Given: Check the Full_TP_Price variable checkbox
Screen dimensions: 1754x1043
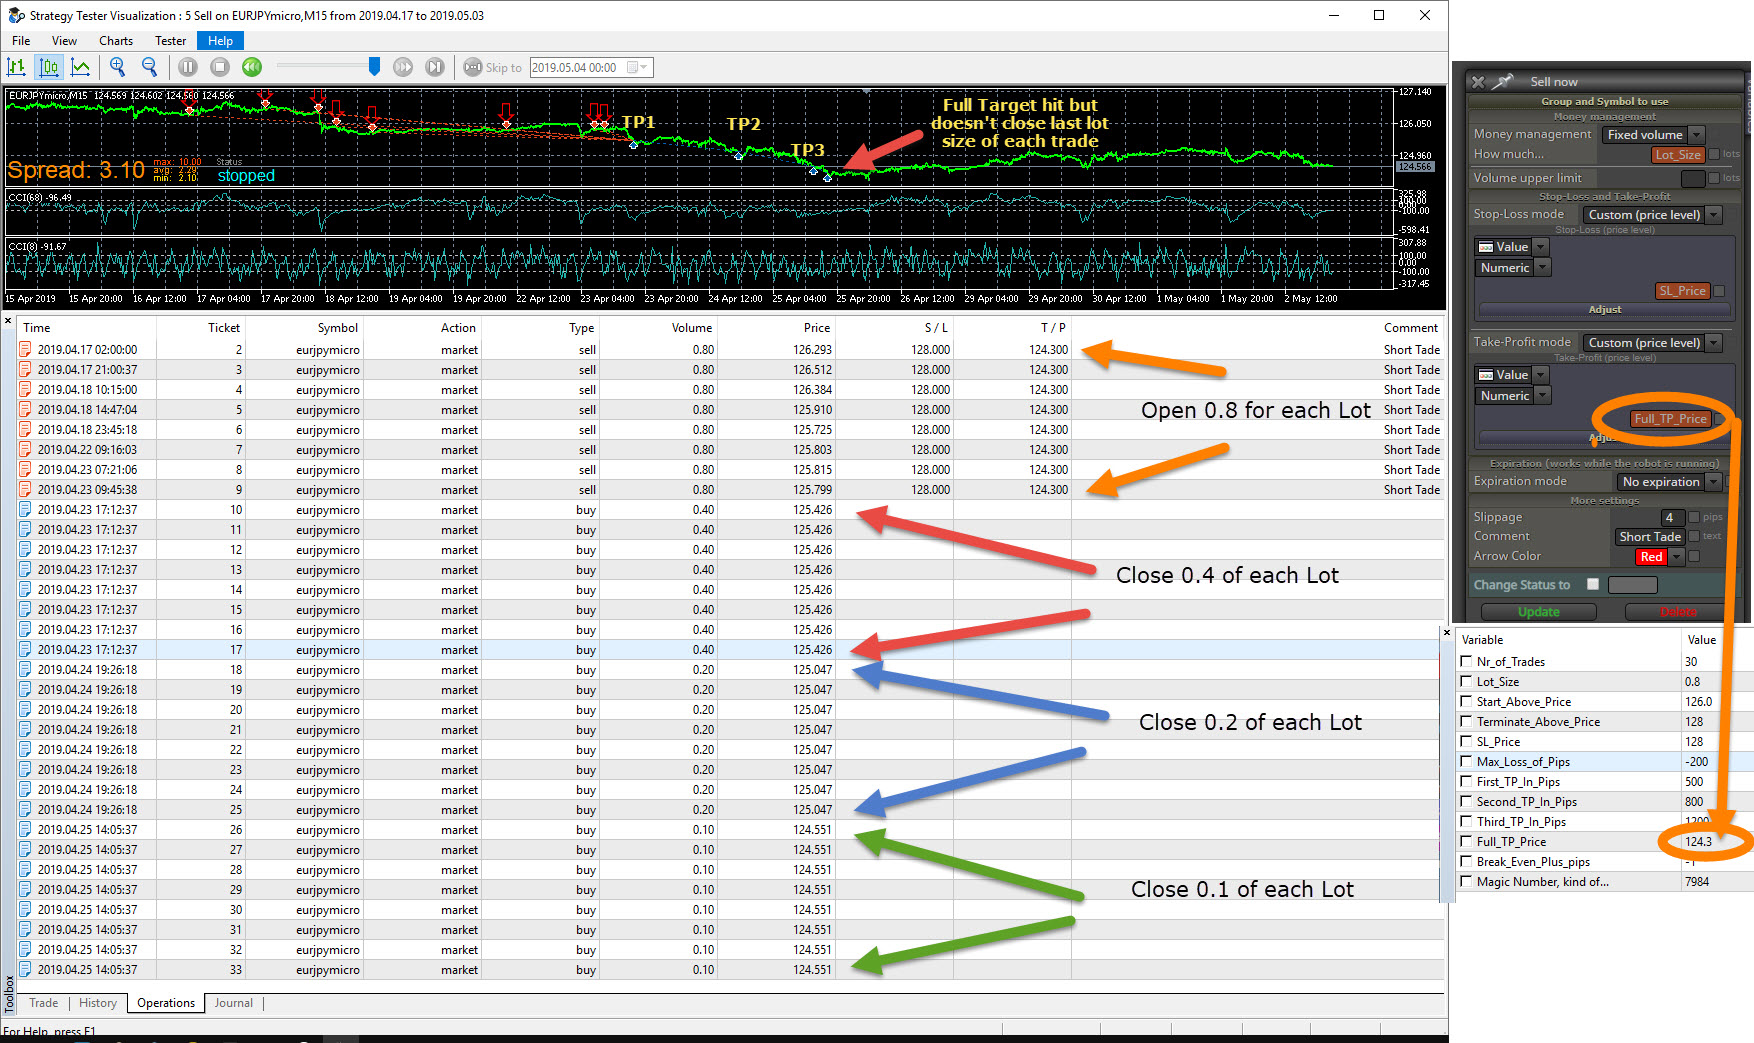Looking at the screenshot, I should [1466, 841].
